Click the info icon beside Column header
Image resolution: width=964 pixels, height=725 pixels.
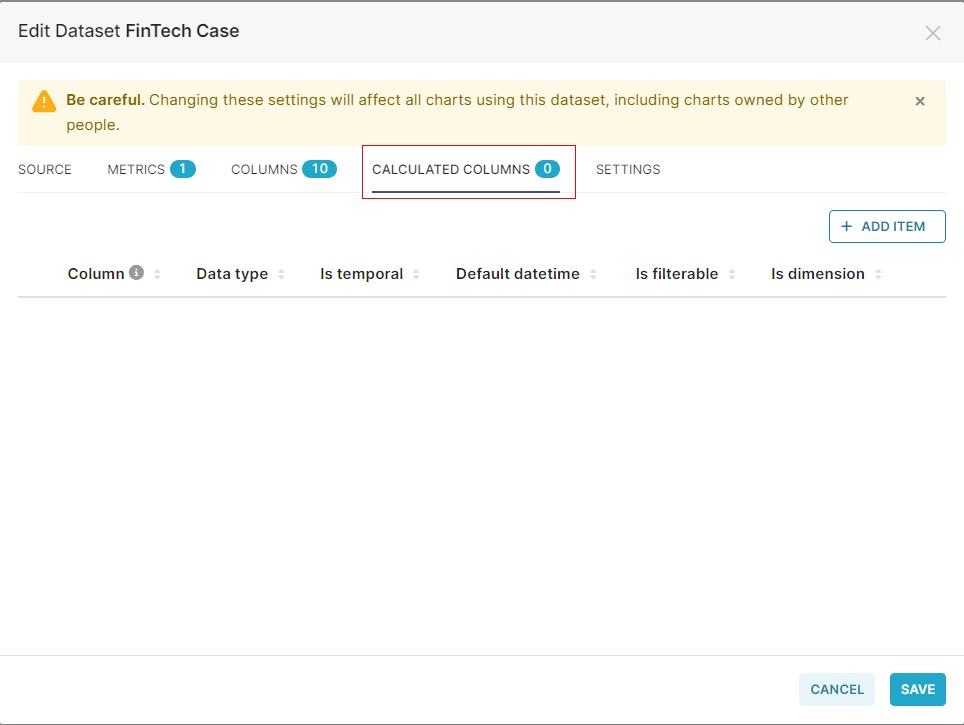coord(136,272)
